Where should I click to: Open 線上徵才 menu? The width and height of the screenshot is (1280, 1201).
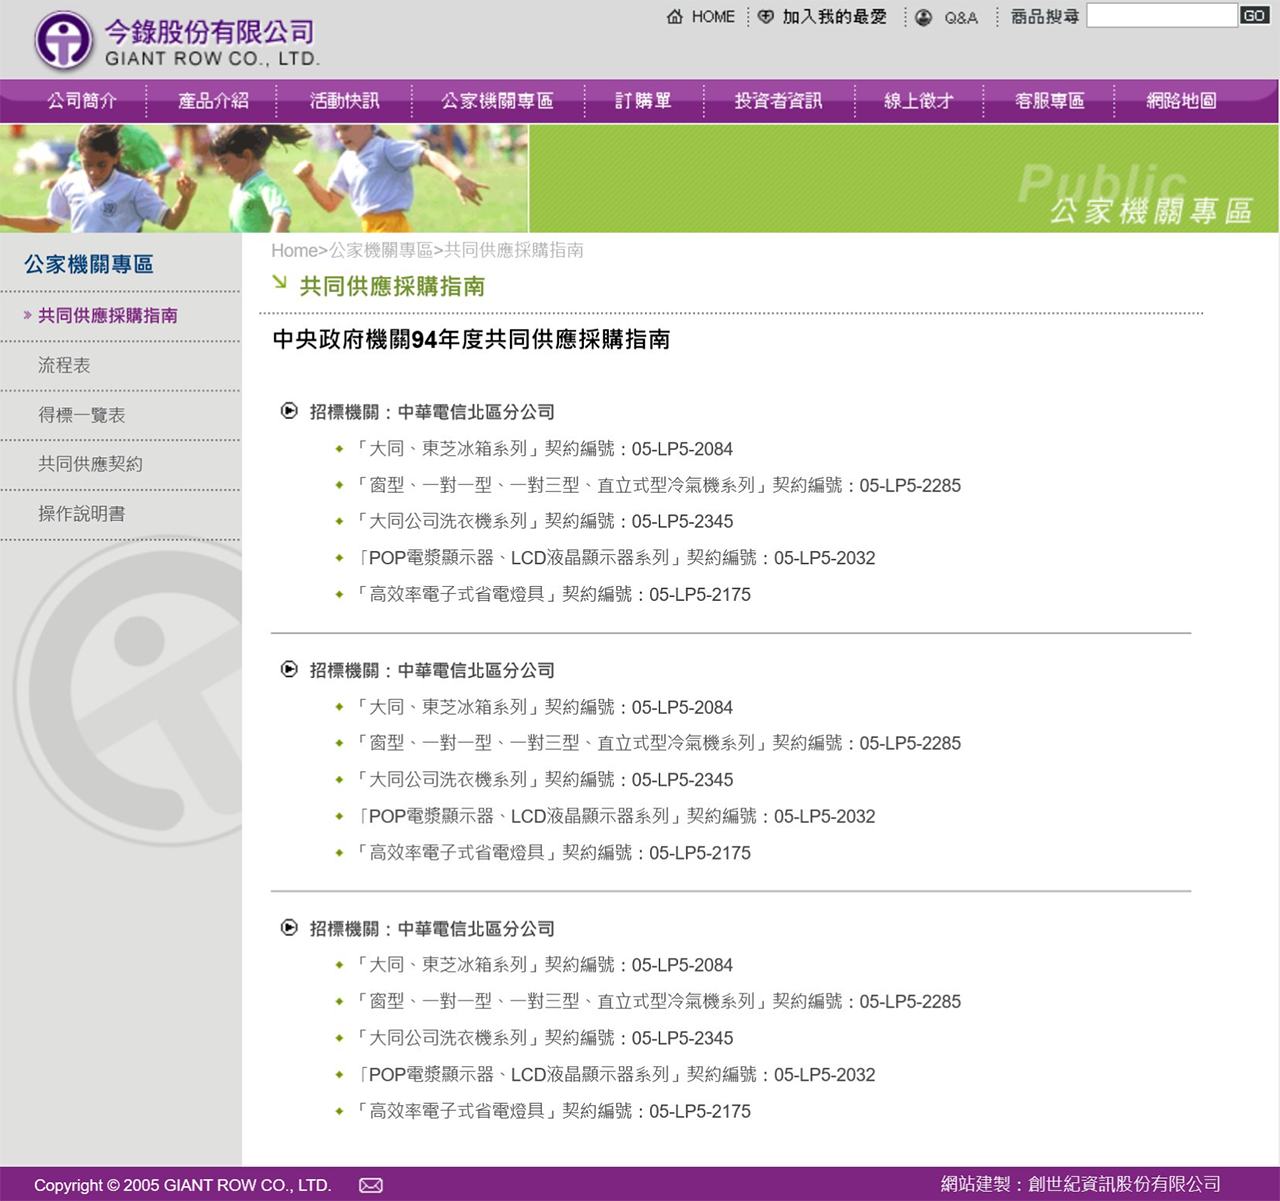(x=918, y=101)
